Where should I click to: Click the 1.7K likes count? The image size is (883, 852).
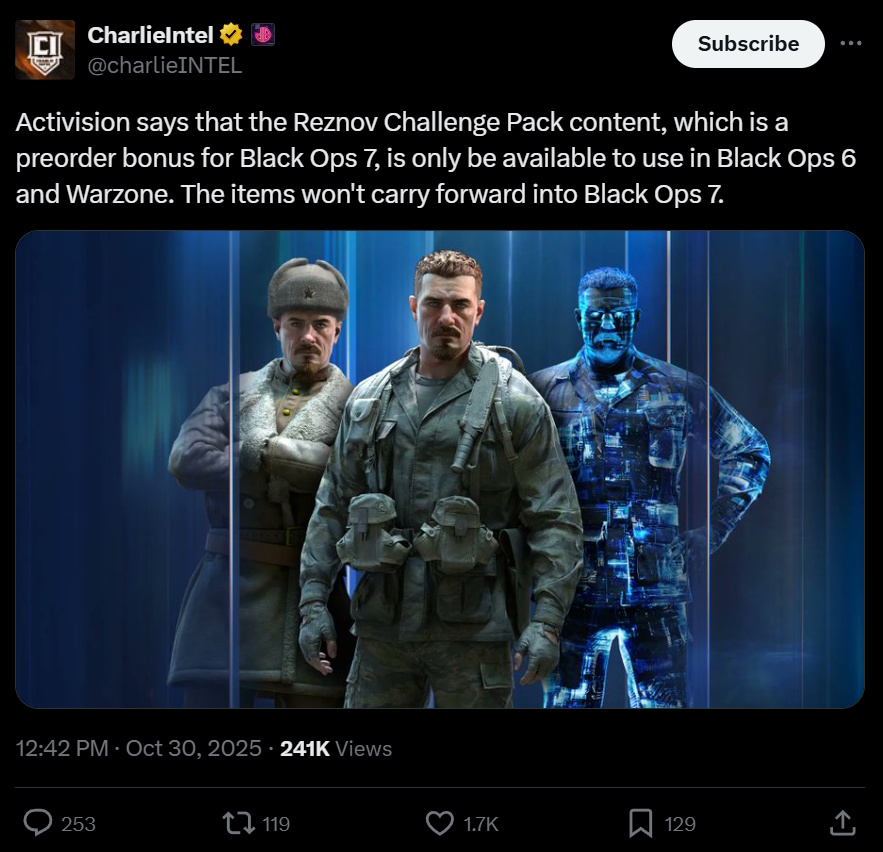481,824
